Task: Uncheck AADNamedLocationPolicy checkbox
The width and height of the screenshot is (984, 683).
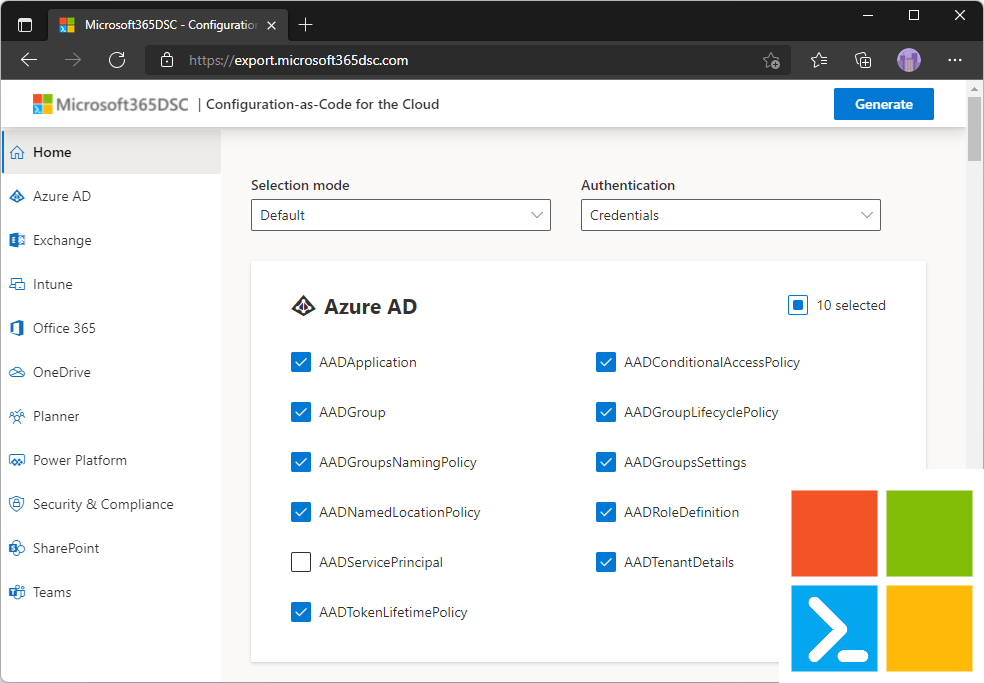Action: (301, 512)
